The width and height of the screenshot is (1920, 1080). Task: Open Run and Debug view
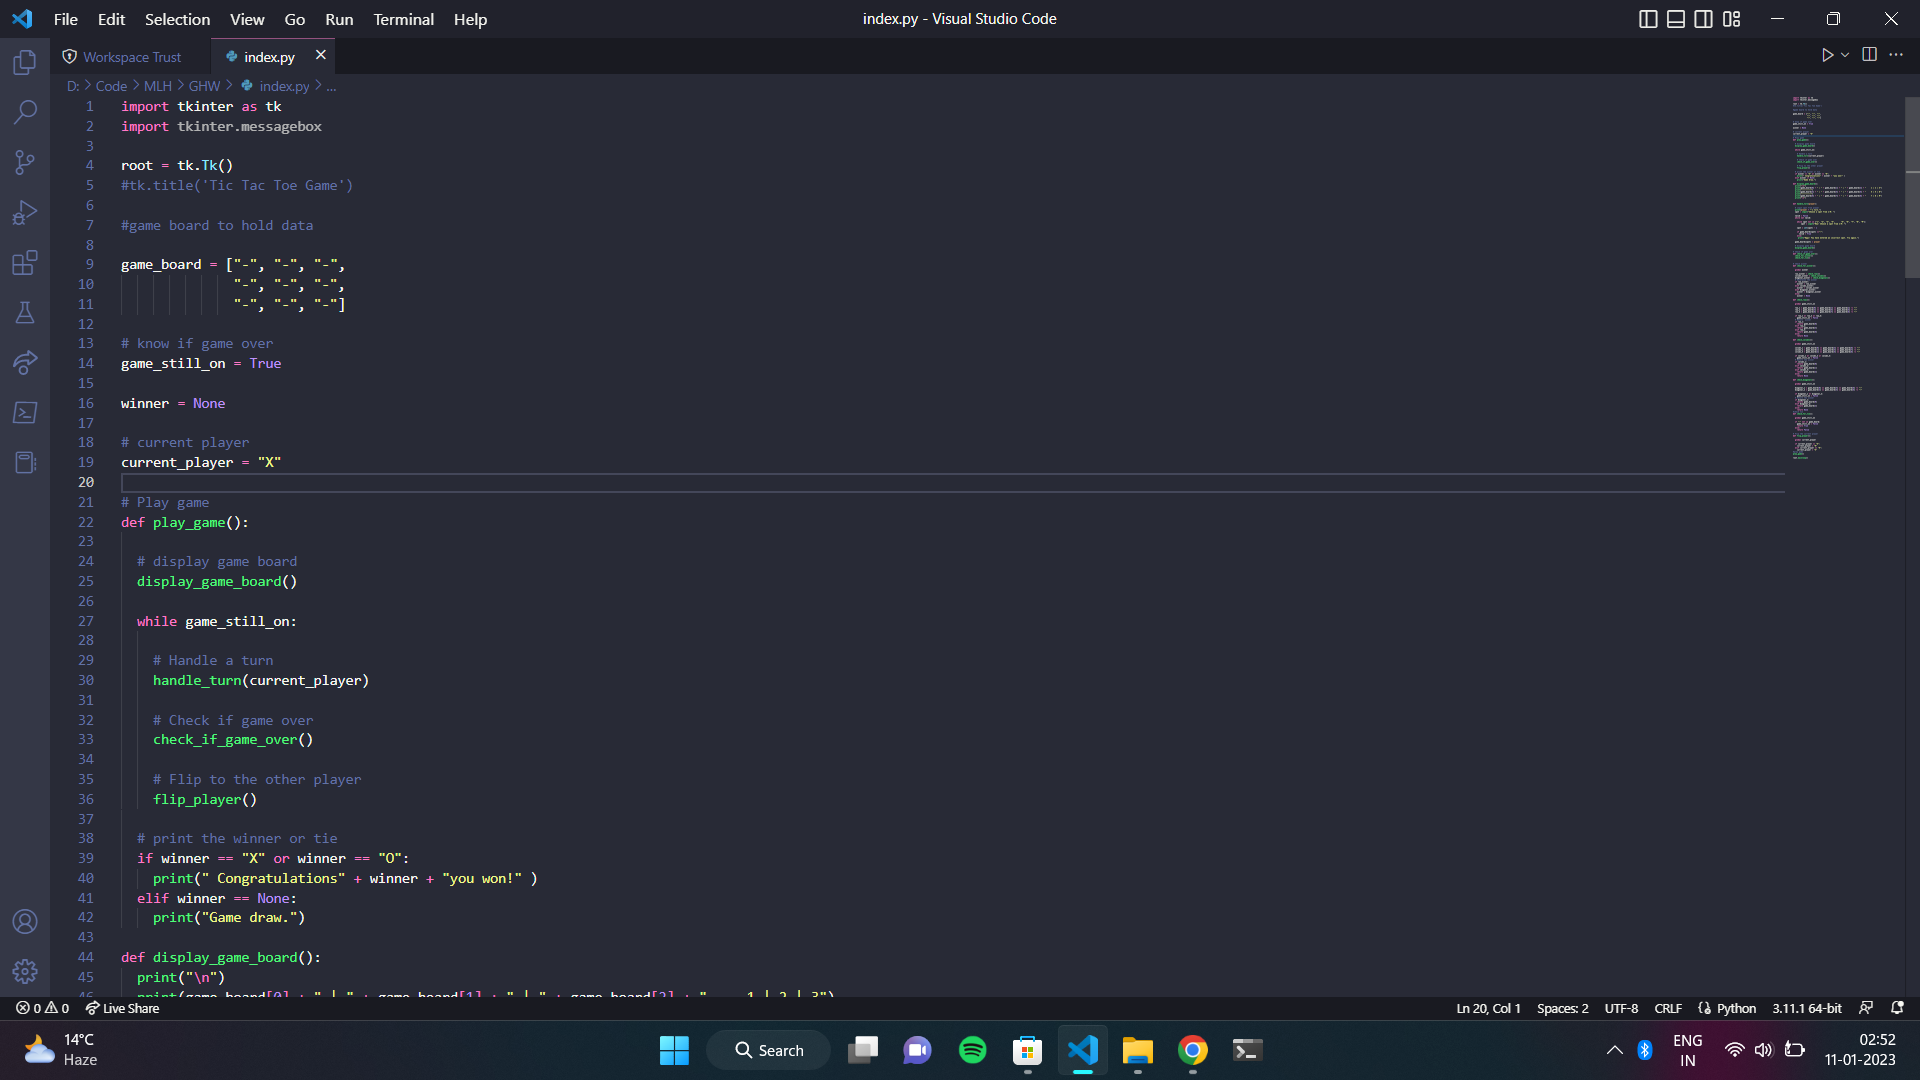[x=25, y=213]
